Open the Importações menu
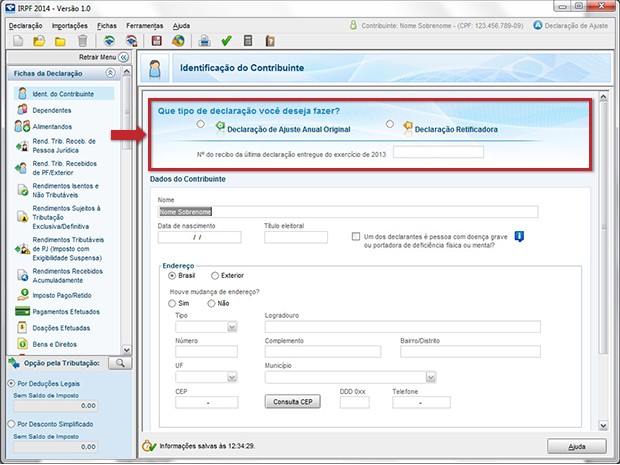Screen dimensions: 620x465 point(70,26)
